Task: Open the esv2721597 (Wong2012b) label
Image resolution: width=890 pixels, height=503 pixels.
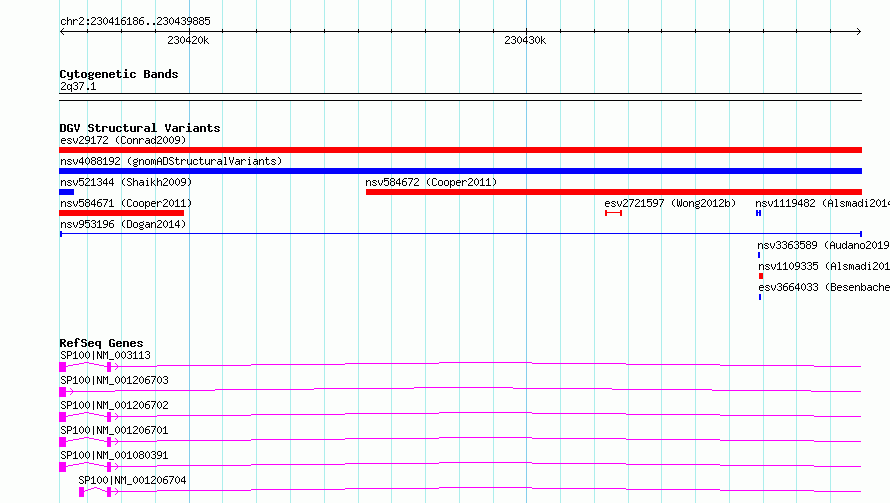Action: tap(670, 203)
